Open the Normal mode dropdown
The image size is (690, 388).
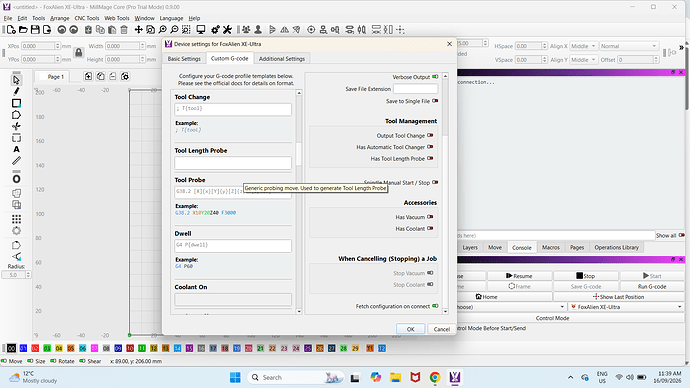[x=628, y=46]
